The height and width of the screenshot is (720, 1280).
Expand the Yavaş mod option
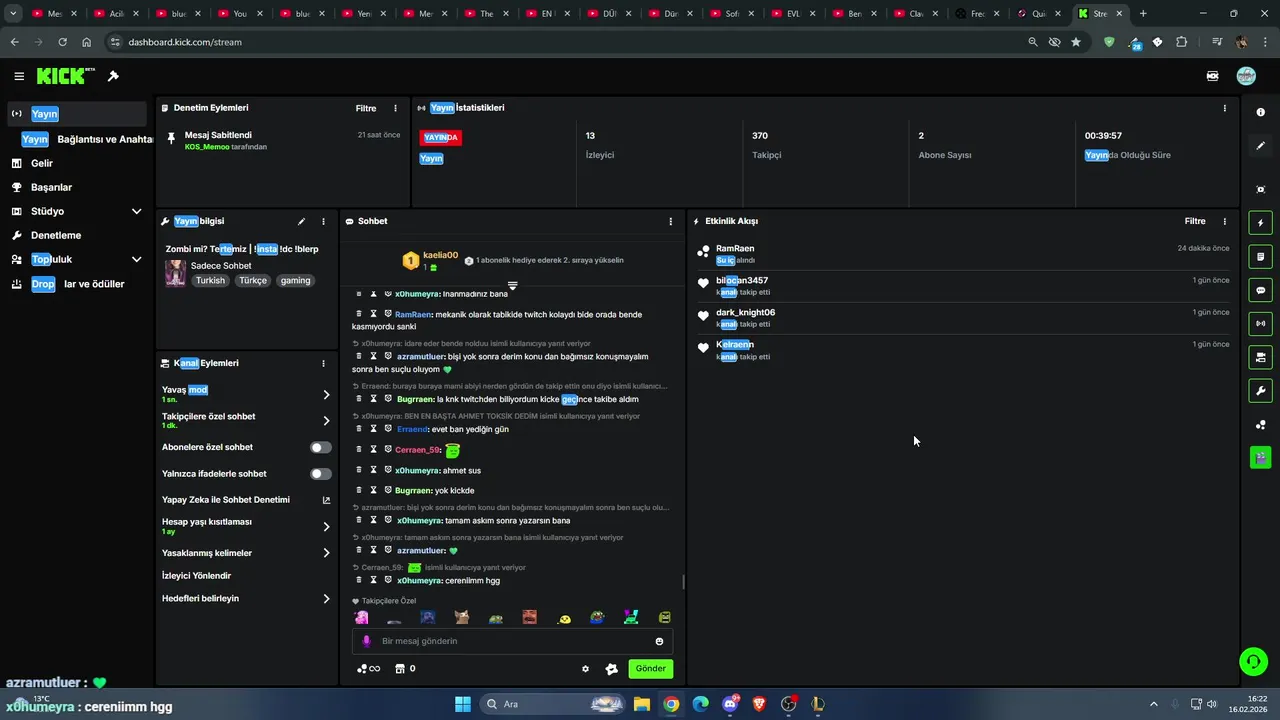pyautogui.click(x=326, y=395)
